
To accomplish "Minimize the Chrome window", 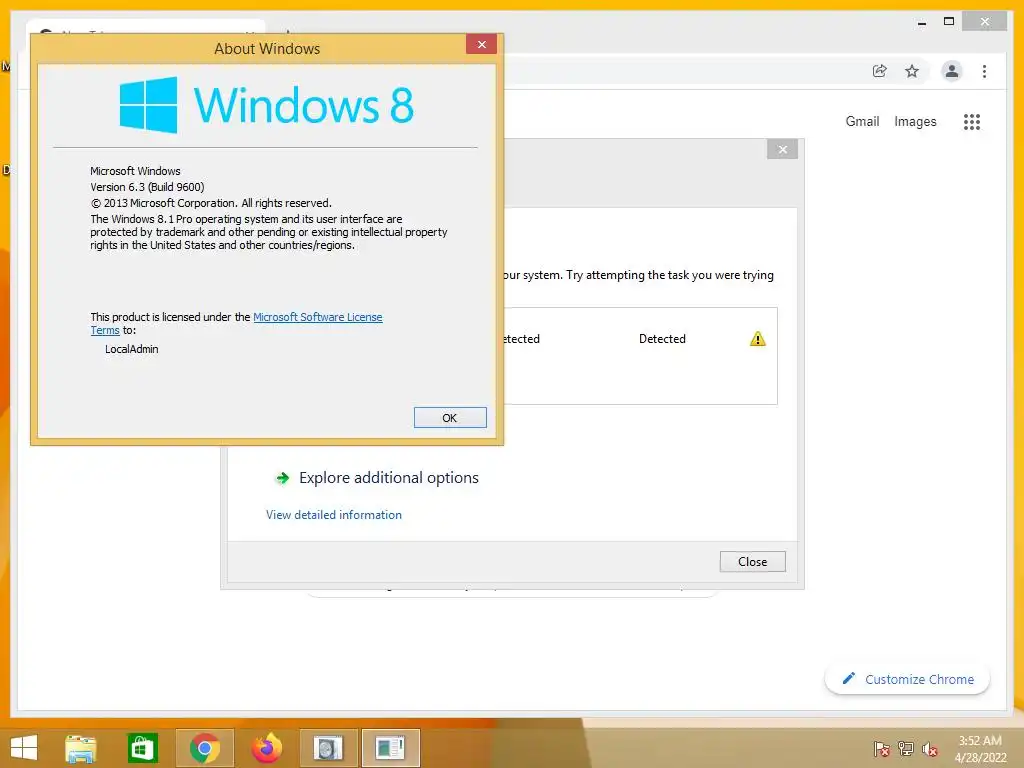I will pyautogui.click(x=921, y=22).
